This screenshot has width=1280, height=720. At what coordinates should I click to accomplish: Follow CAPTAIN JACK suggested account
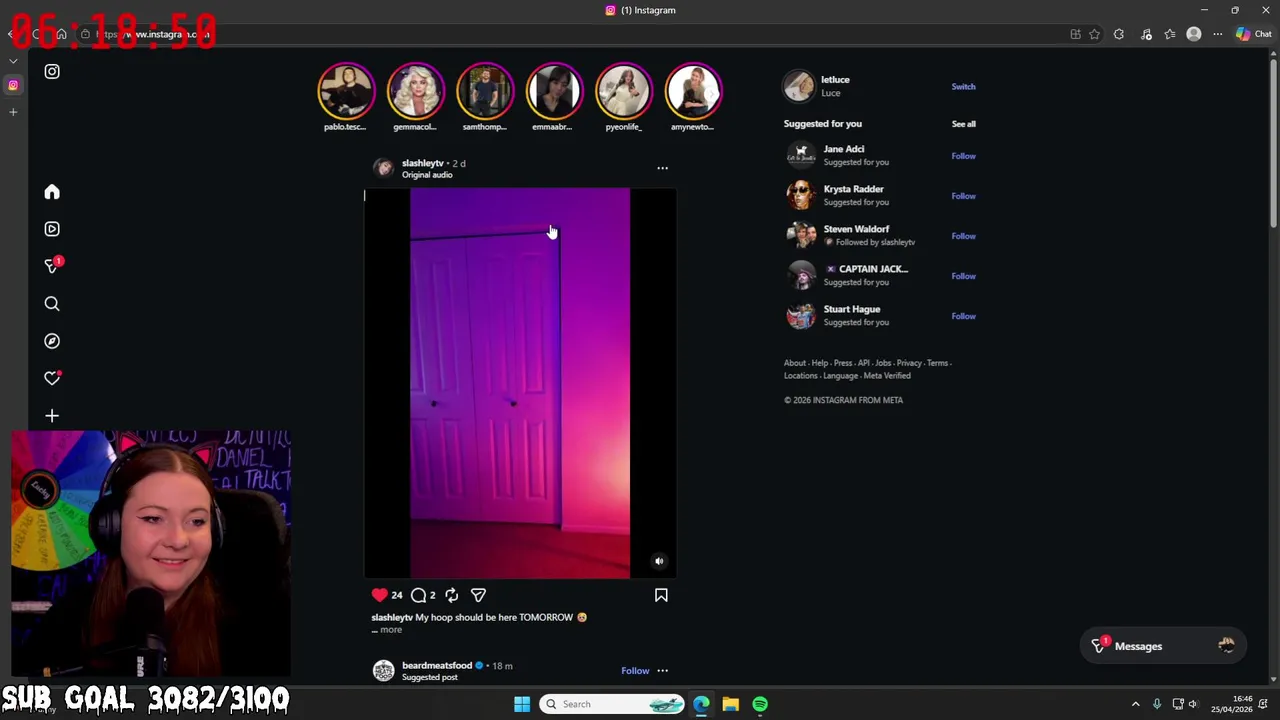coord(963,276)
